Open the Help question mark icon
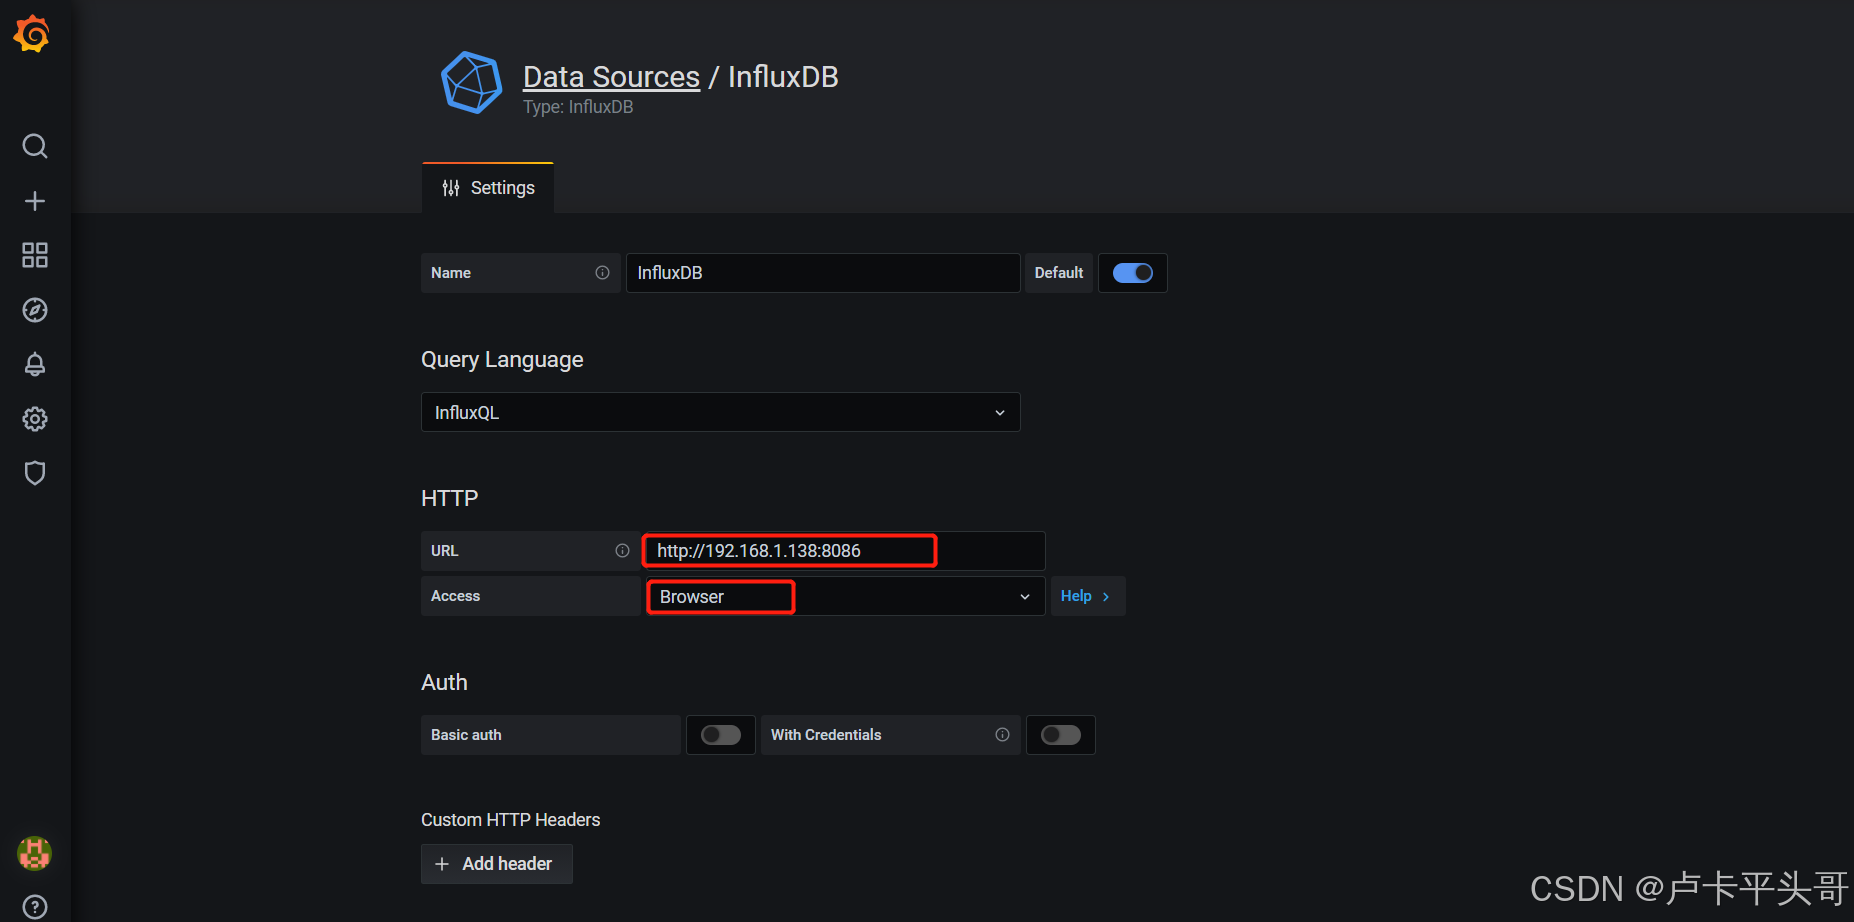1854x922 pixels. (35, 907)
